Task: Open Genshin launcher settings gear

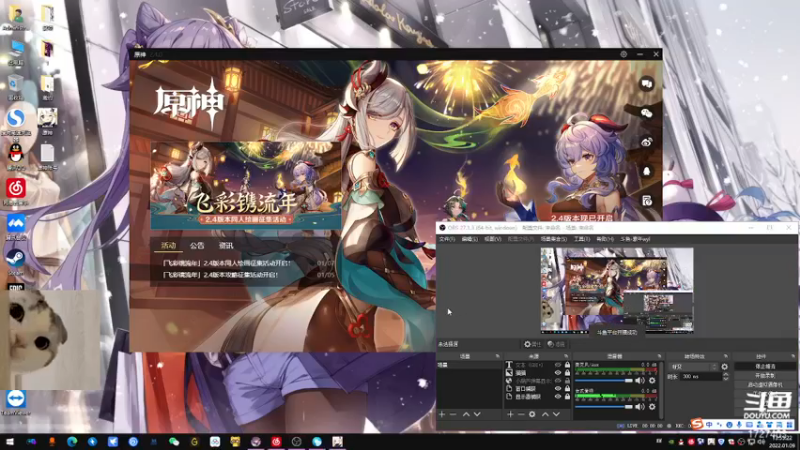Action: 623,54
